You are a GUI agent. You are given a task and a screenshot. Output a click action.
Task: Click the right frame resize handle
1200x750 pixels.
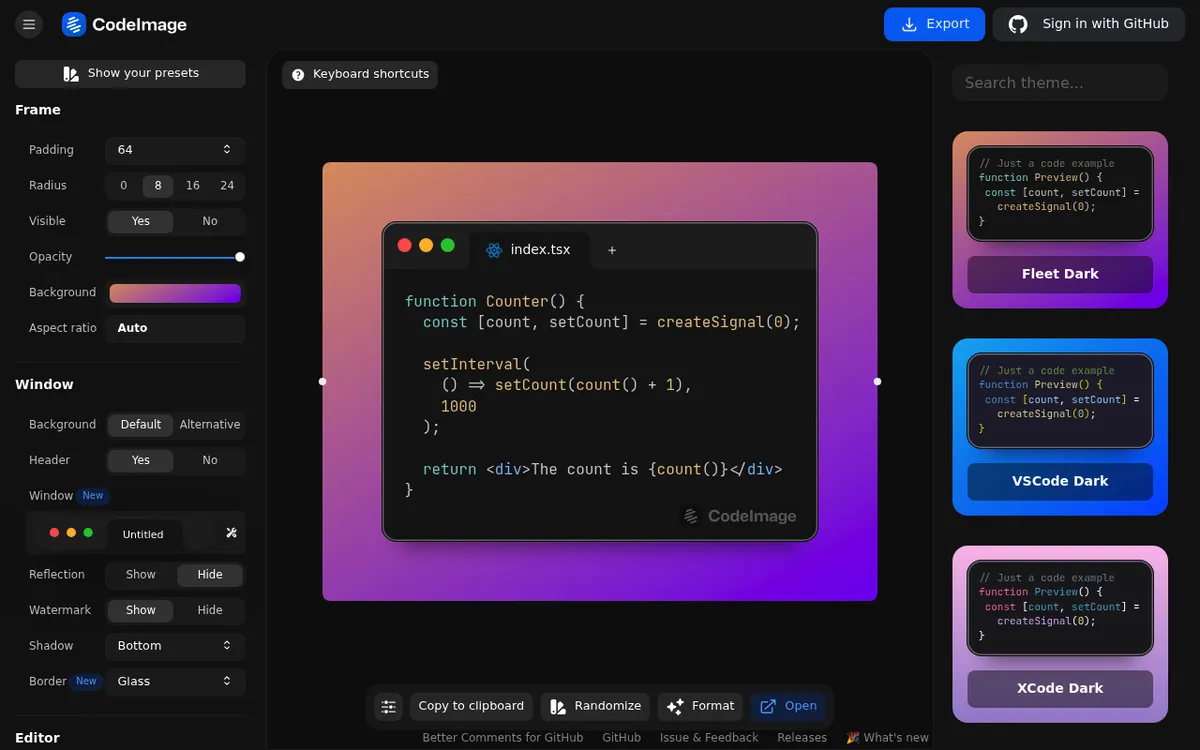(878, 381)
